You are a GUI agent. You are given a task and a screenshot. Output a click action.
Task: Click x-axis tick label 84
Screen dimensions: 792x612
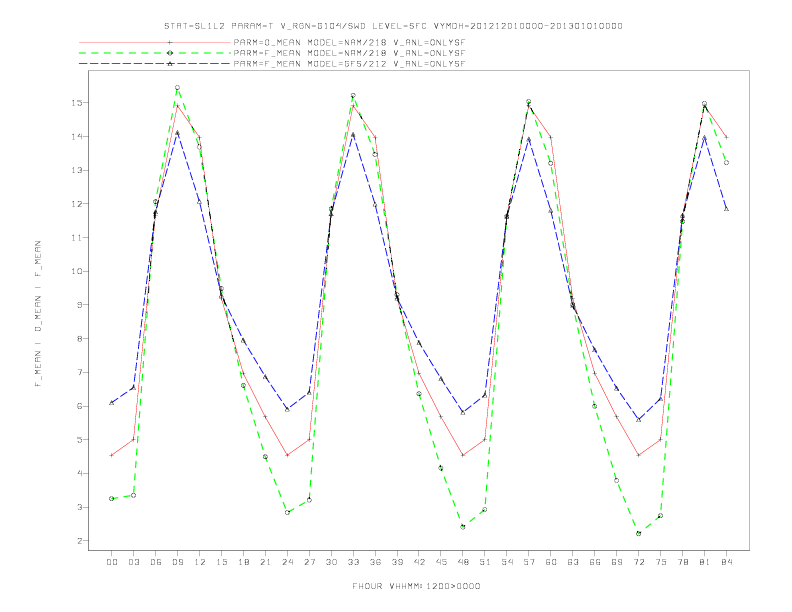(x=727, y=562)
